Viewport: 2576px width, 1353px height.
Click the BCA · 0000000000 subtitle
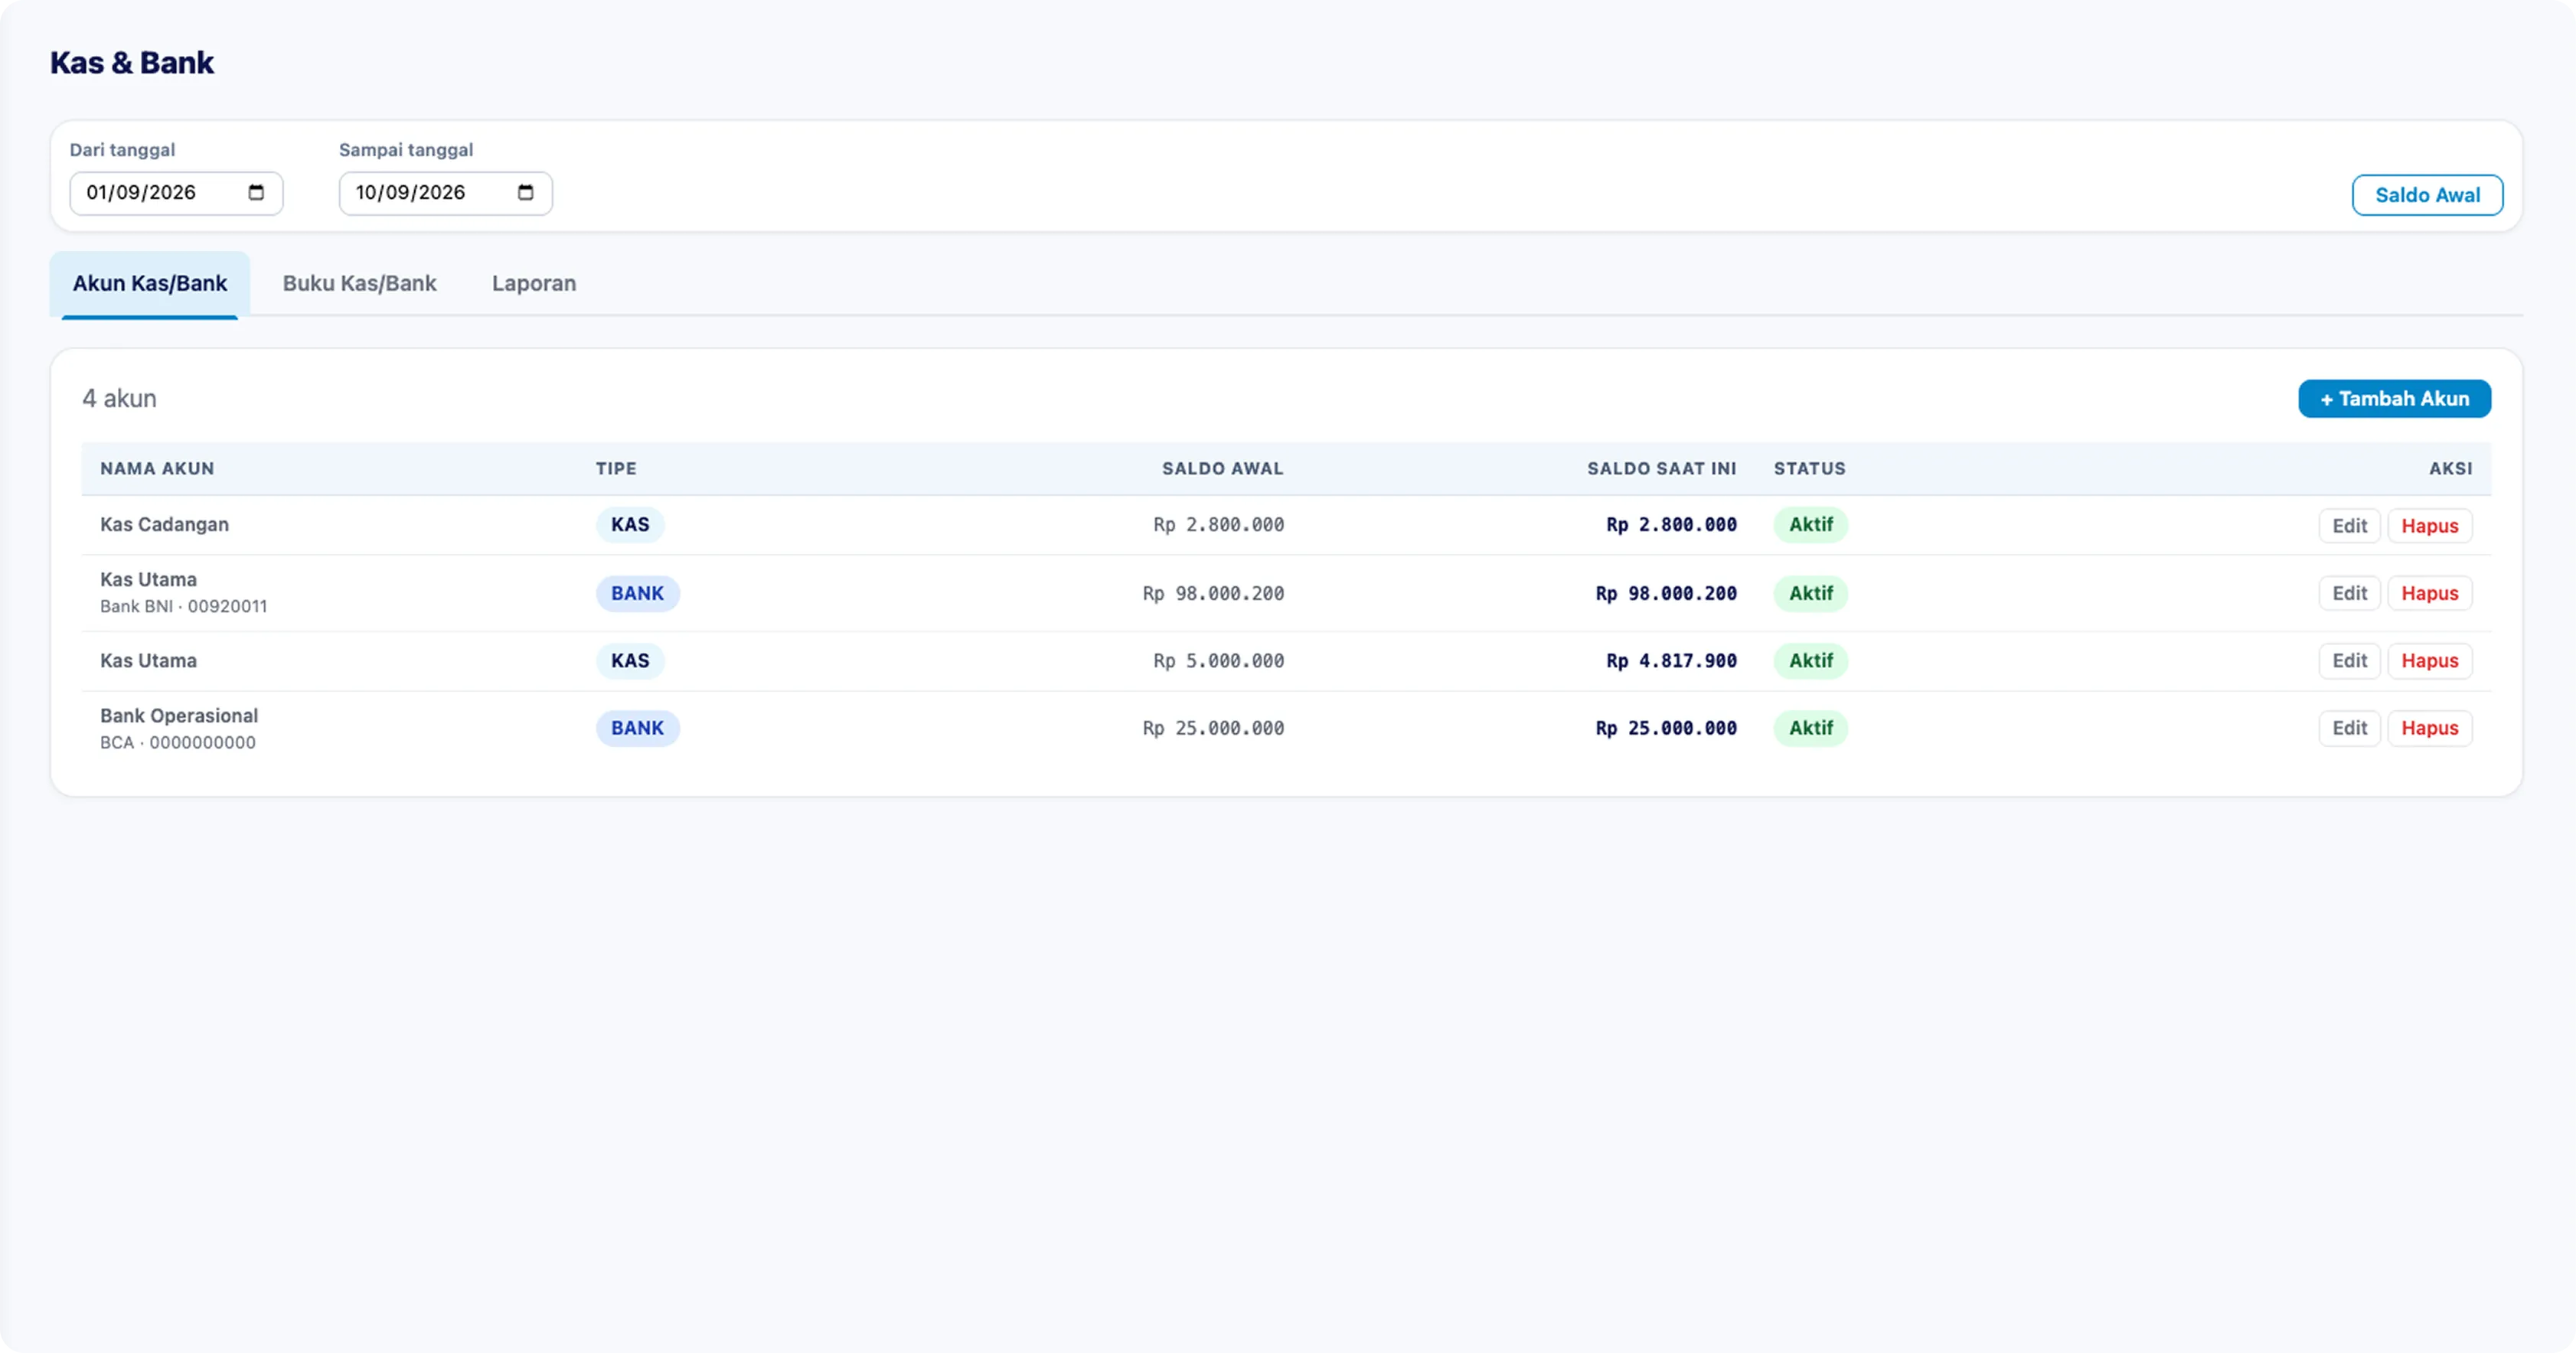[x=178, y=743]
